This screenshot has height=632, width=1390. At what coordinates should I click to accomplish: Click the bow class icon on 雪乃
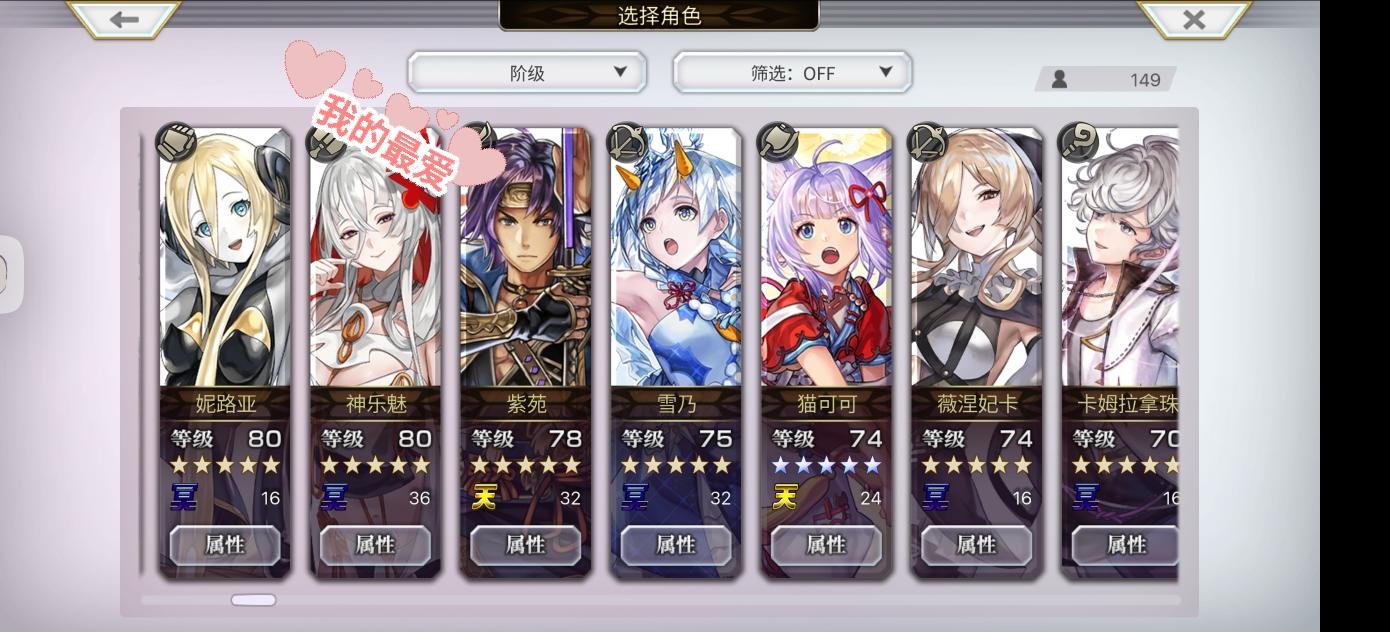[627, 143]
